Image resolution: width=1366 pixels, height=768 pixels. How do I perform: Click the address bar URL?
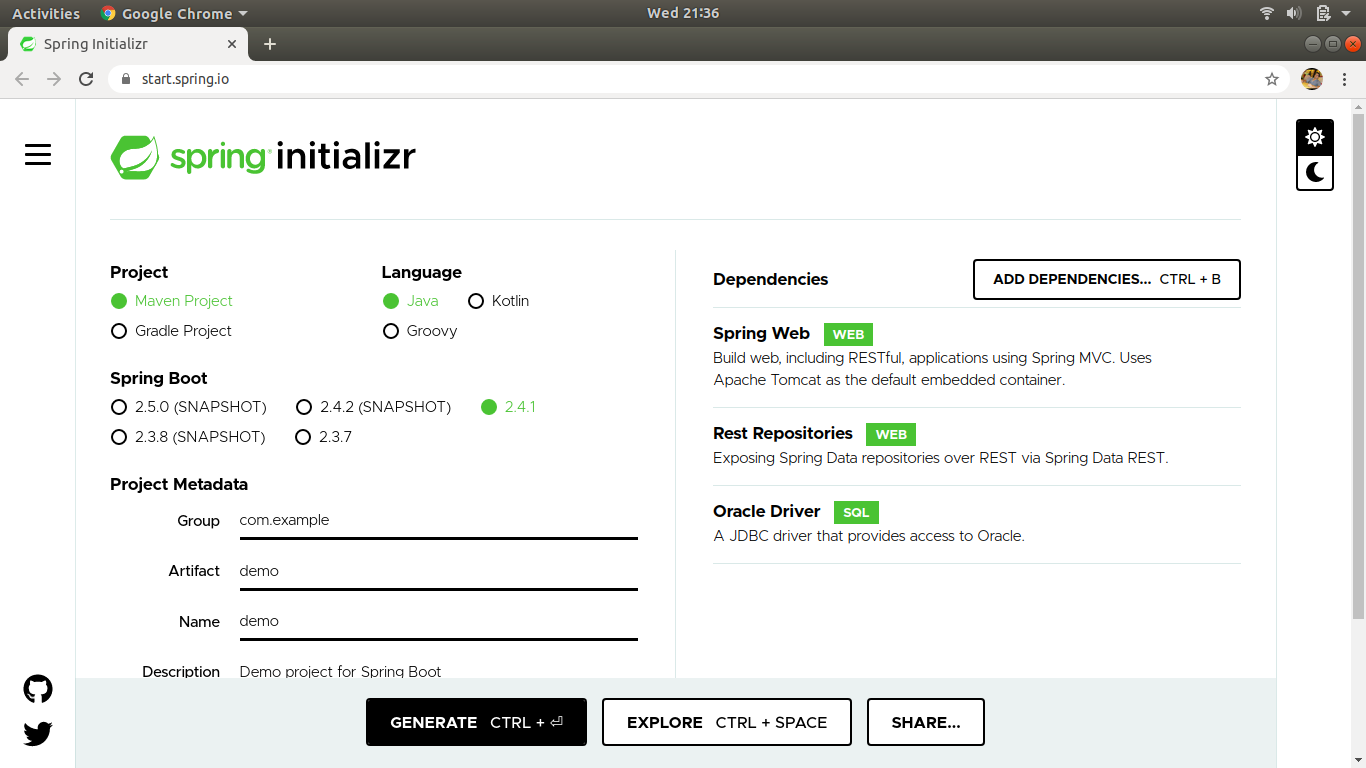[x=186, y=79]
